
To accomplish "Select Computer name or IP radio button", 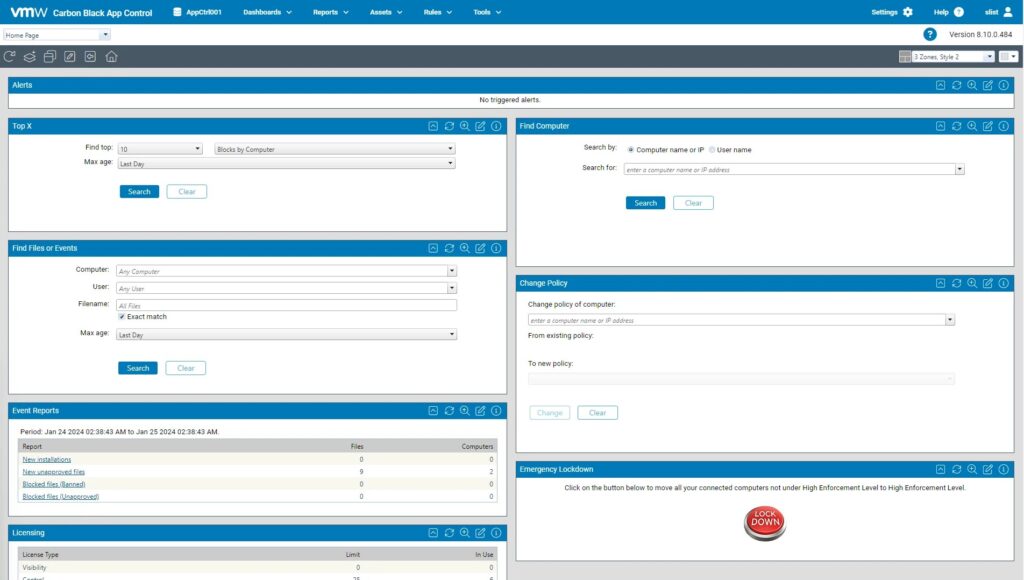I will coord(631,150).
